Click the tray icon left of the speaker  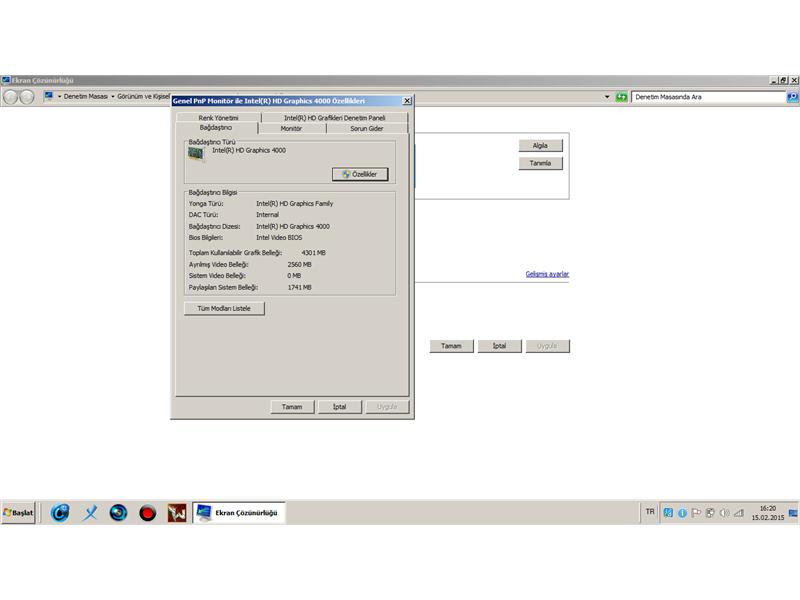tap(710, 513)
